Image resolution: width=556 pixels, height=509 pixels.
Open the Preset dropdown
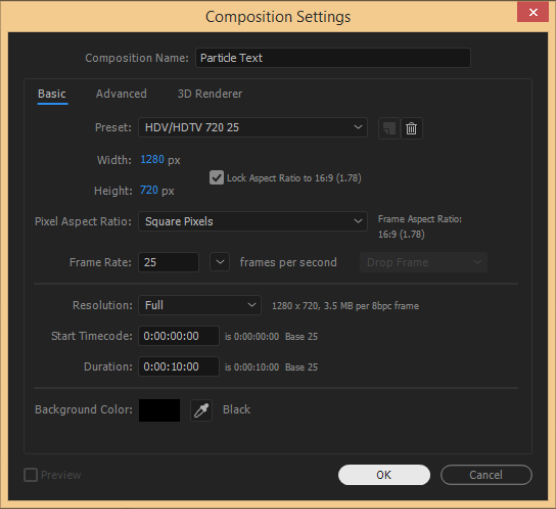253,127
